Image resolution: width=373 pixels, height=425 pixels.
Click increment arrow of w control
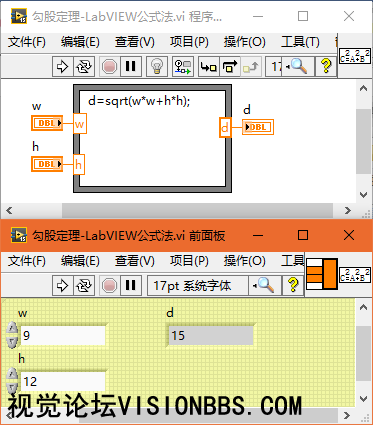[12, 328]
